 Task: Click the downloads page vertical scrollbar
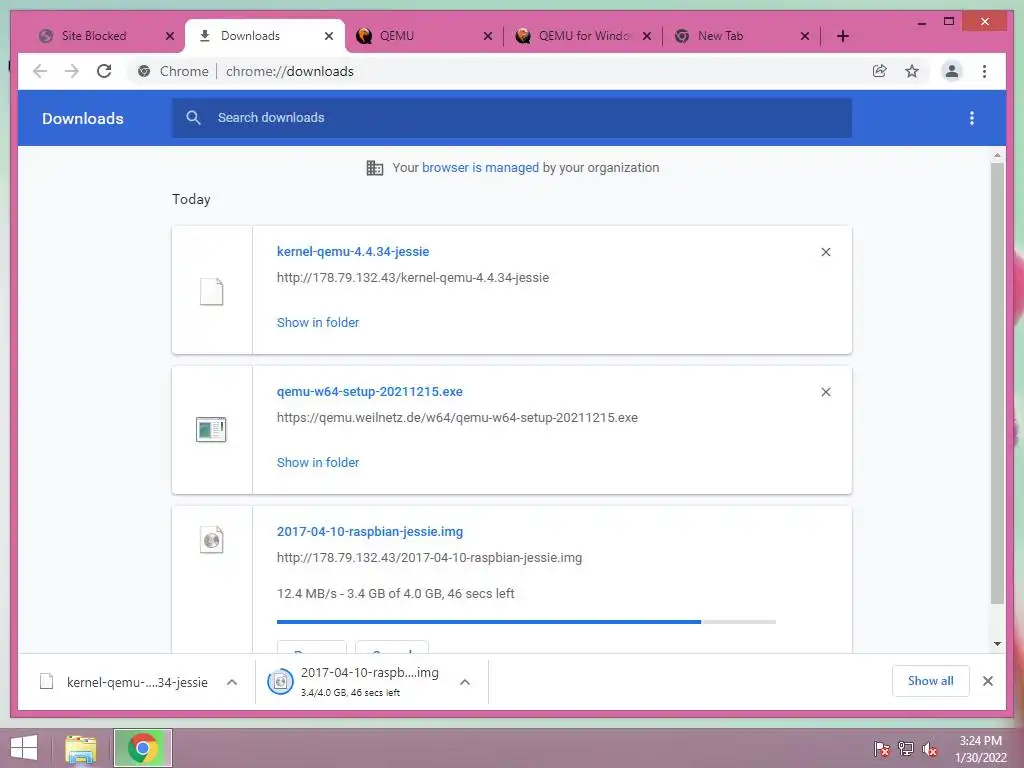point(997,383)
